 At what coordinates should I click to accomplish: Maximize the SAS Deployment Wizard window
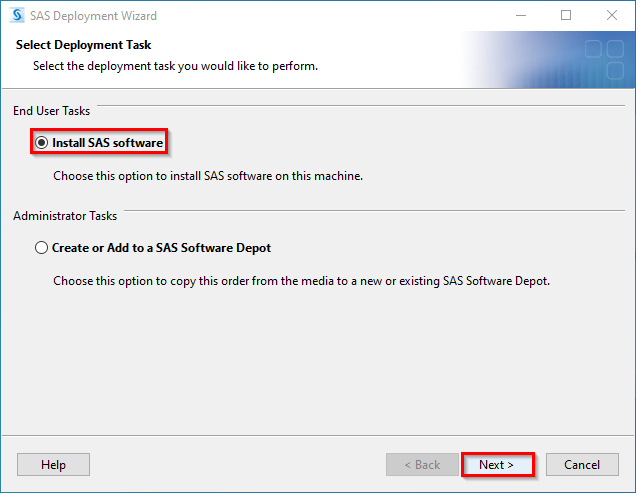[x=566, y=15]
